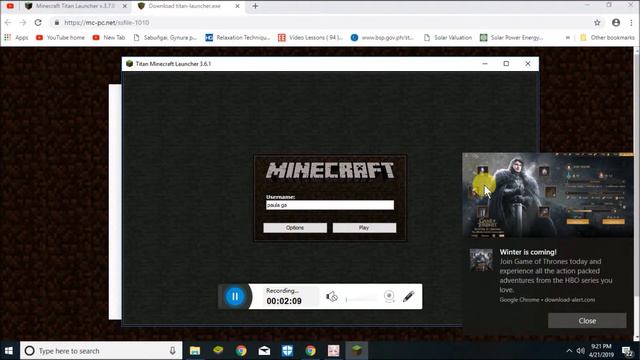640x360 pixels.
Task: Open taskbar volume control
Action: tap(580, 351)
